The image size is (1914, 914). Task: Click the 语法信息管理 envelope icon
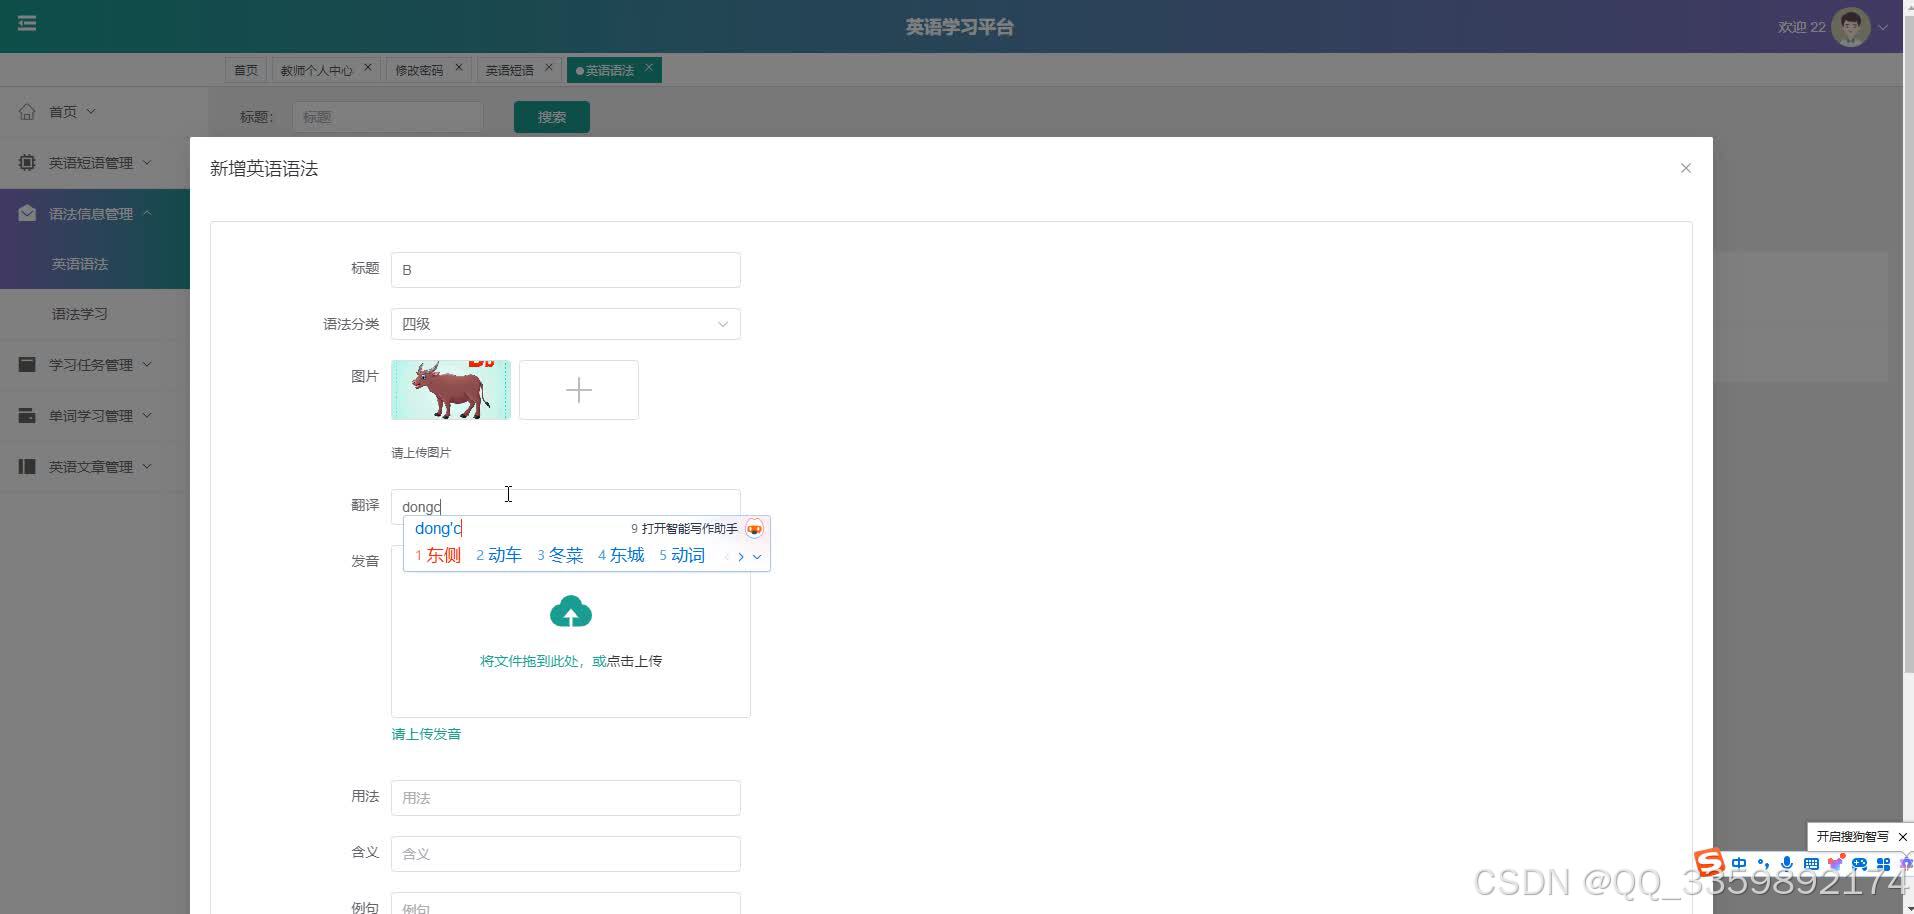pyautogui.click(x=27, y=213)
